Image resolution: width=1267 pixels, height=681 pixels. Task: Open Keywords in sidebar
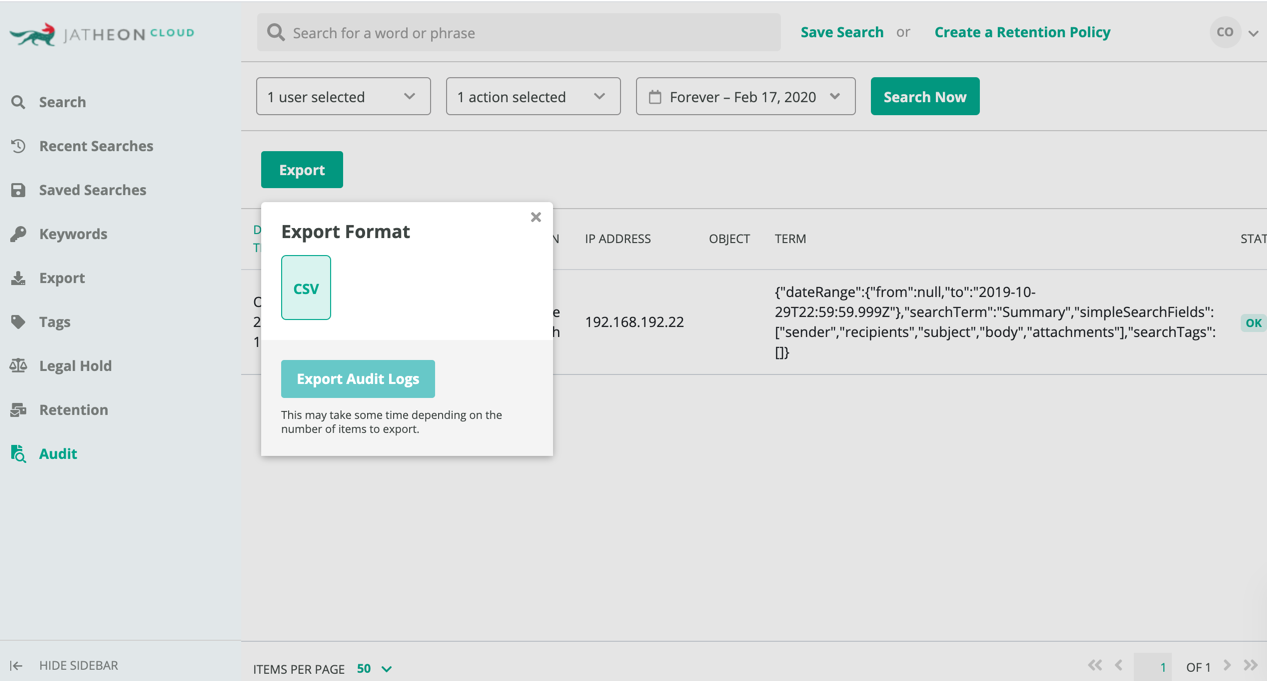[x=73, y=234]
